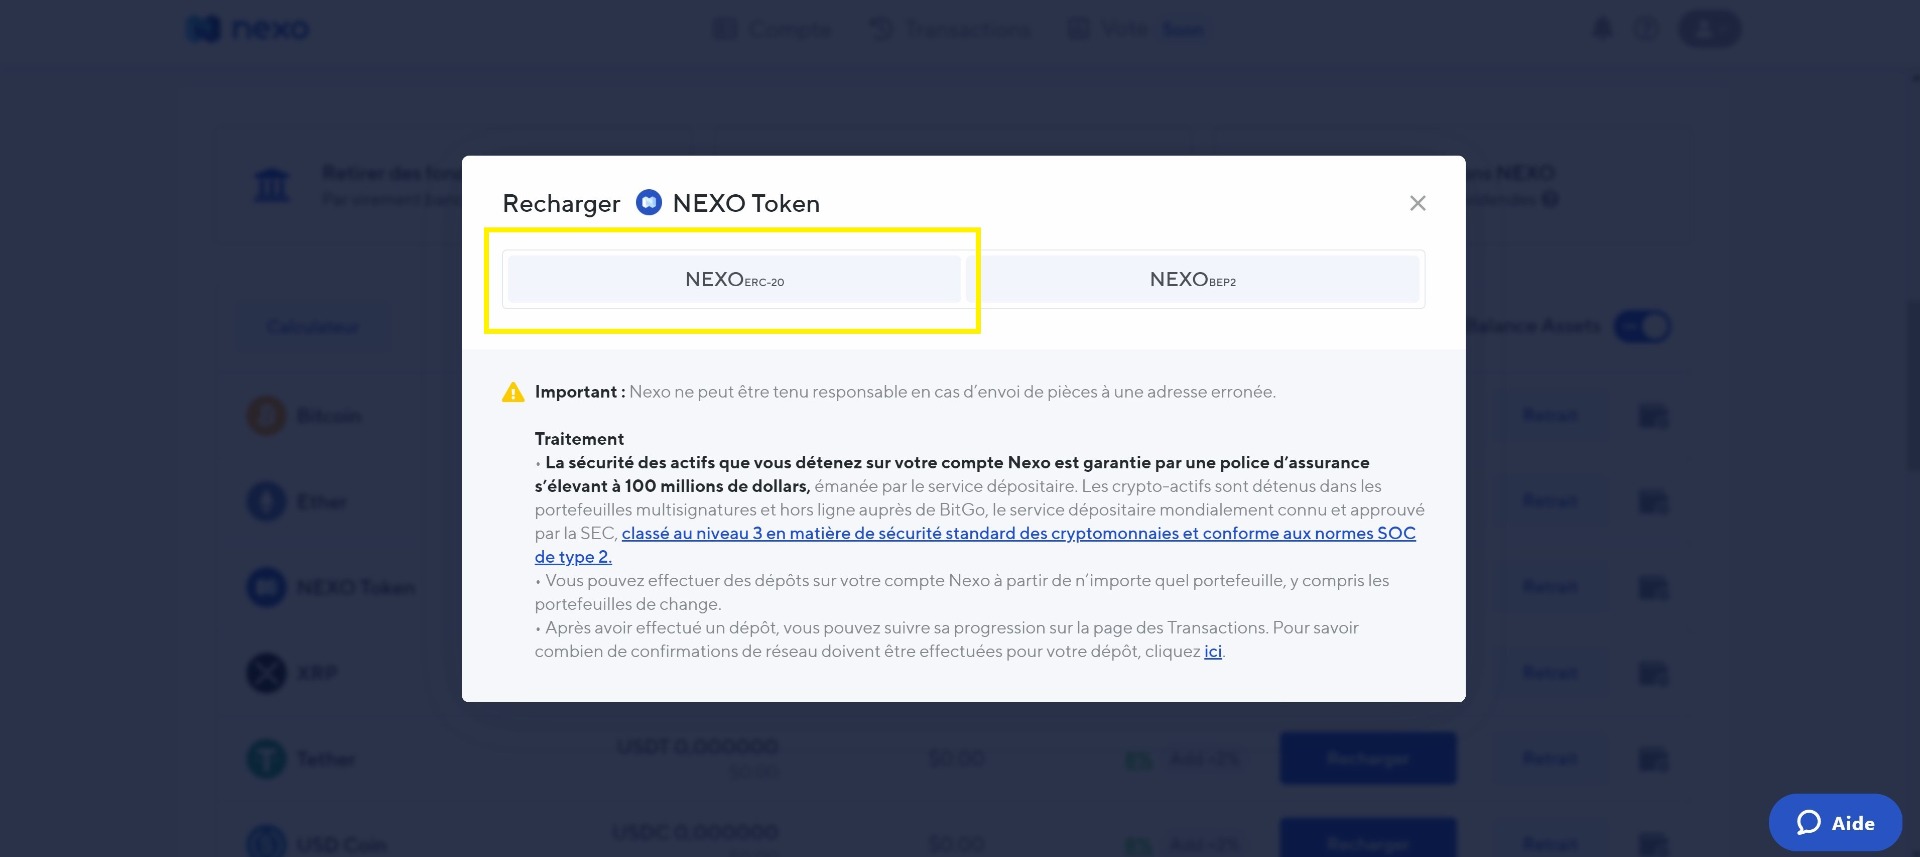This screenshot has height=857, width=1920.
Task: Click the NEXO Token coin icon in dialog title
Action: click(649, 203)
